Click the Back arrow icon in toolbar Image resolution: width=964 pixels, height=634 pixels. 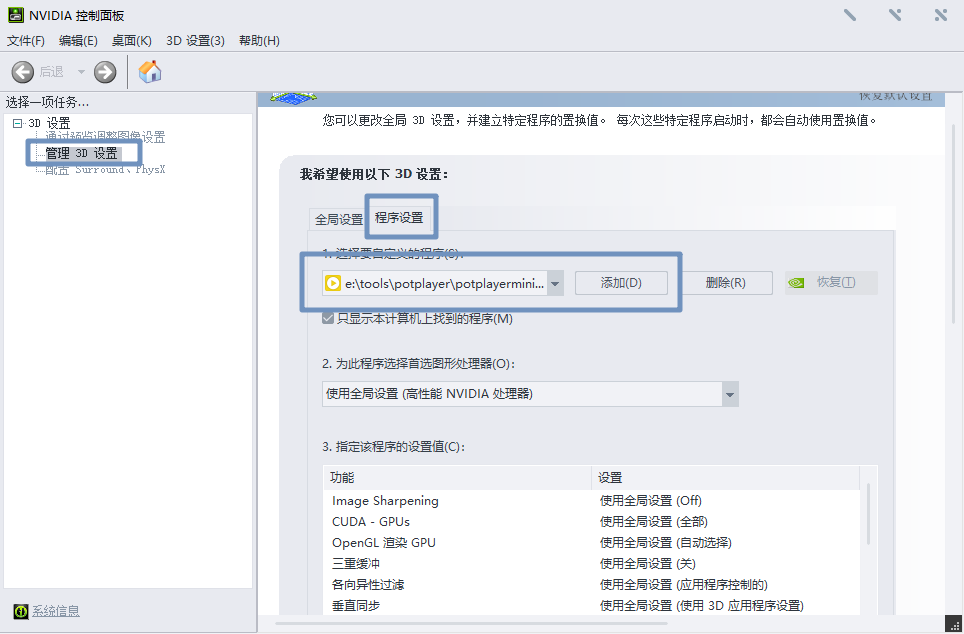point(23,72)
